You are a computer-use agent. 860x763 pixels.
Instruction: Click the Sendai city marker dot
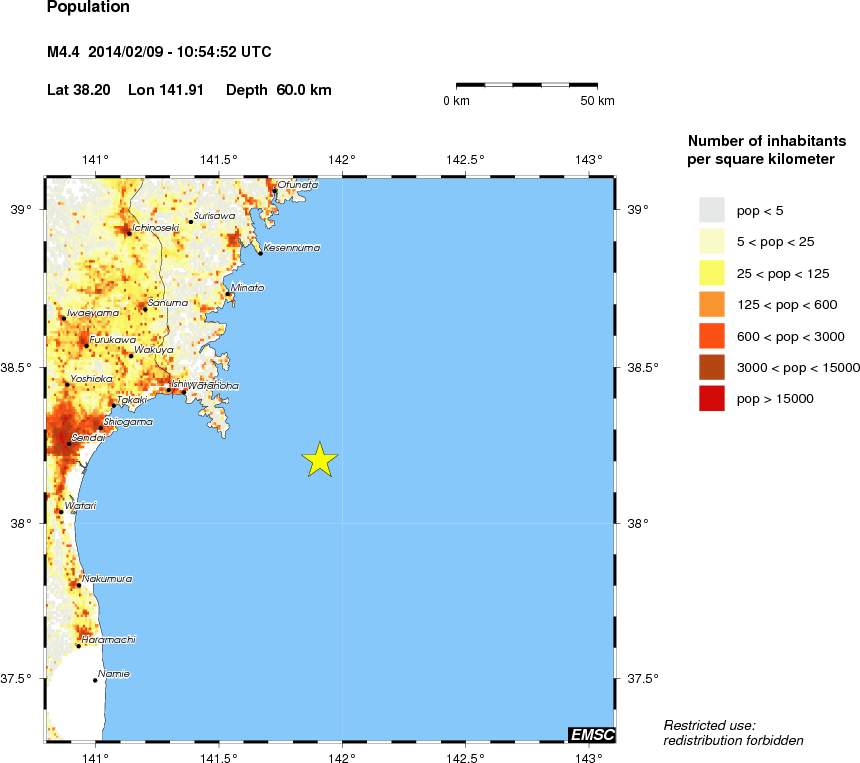(x=69, y=444)
